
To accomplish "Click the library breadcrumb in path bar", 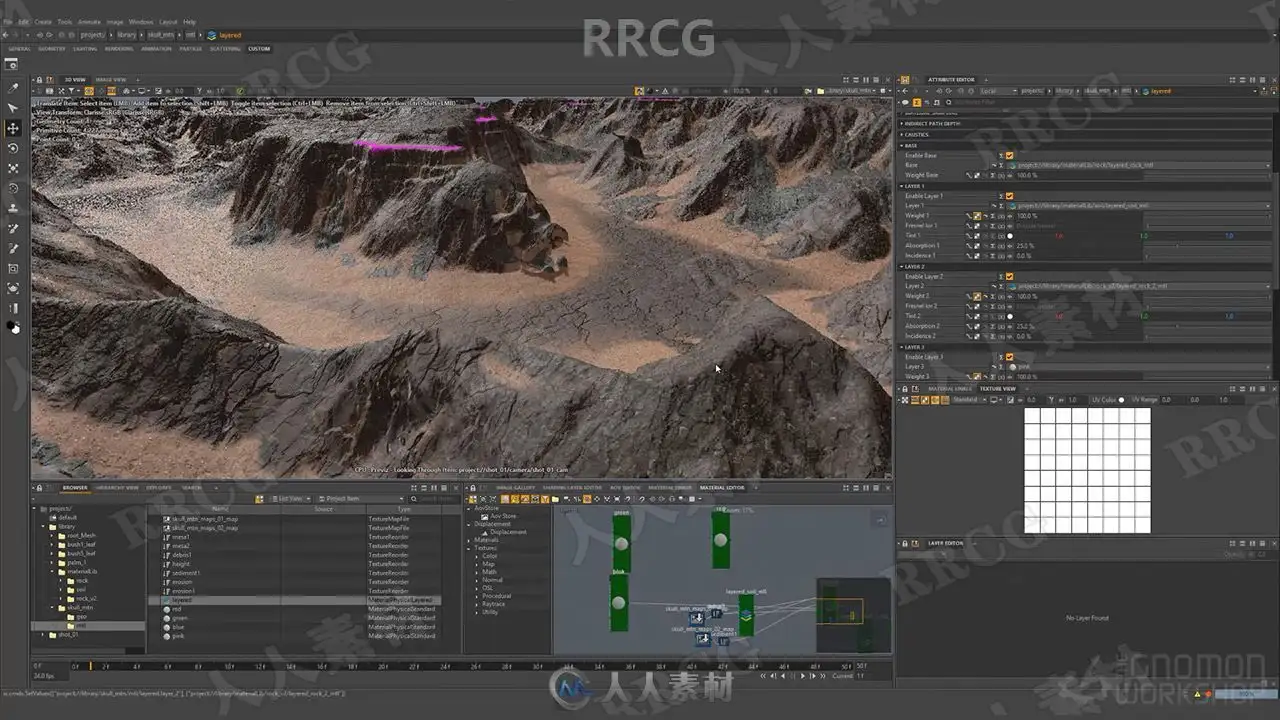I will pos(126,35).
